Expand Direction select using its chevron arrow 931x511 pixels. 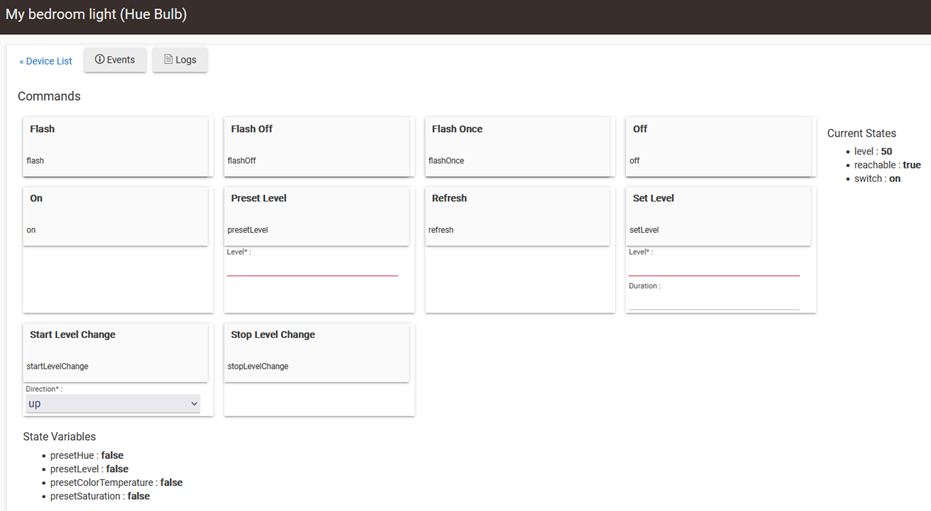point(194,404)
